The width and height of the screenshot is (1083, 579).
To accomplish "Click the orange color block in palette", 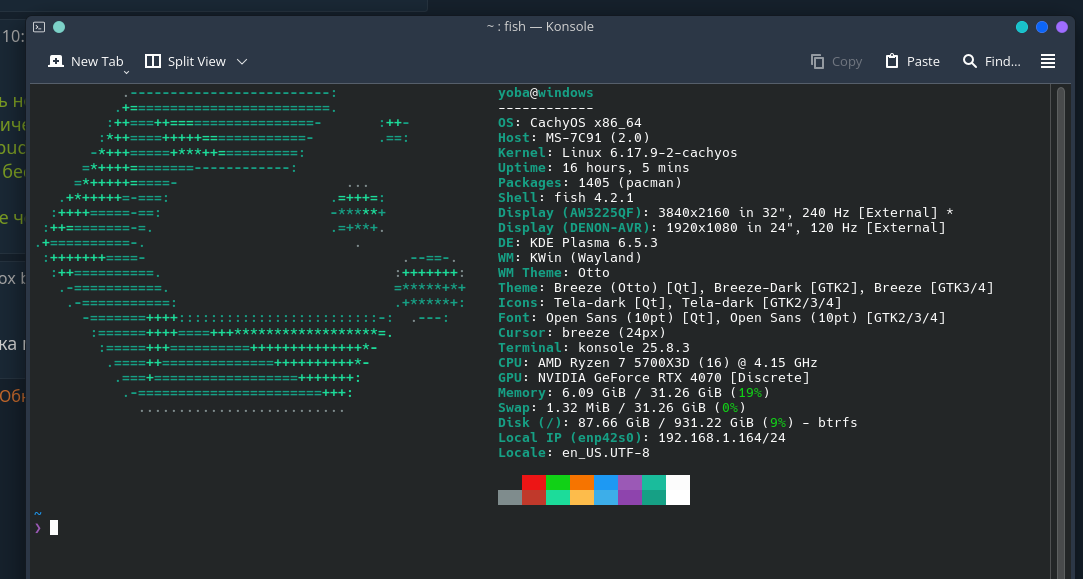I will [x=581, y=482].
